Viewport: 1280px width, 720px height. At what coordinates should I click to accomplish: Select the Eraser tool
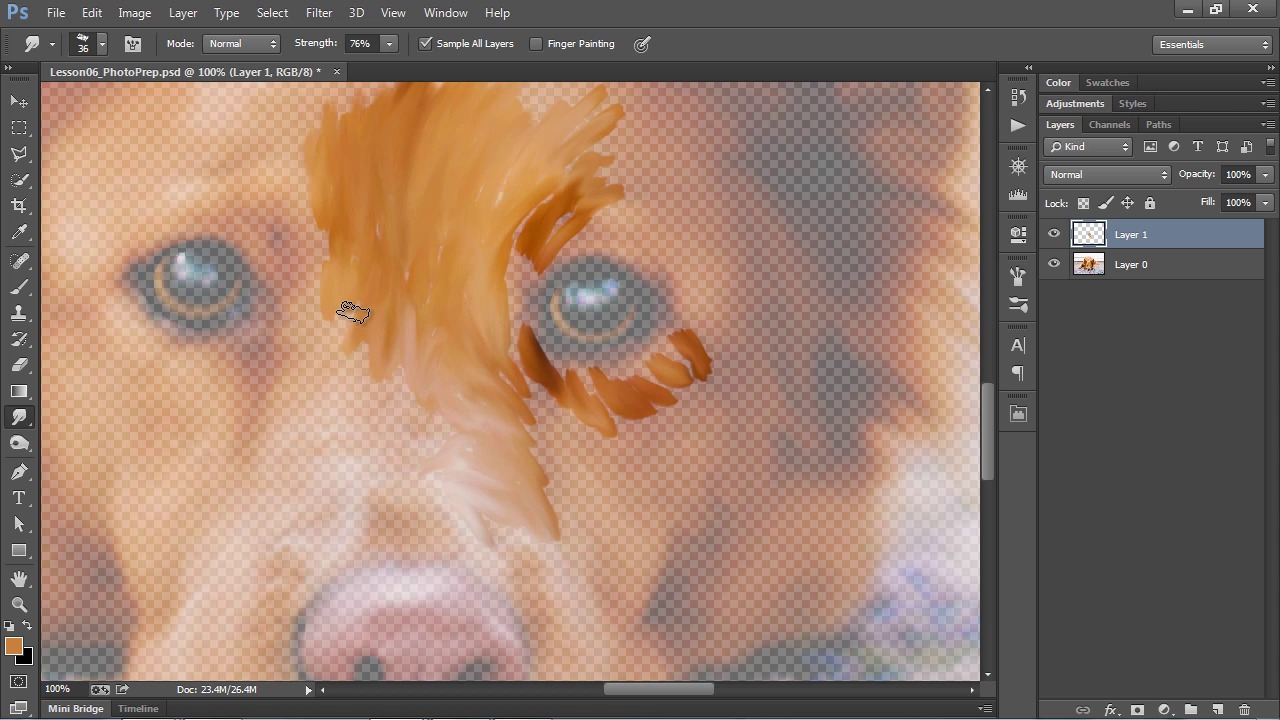pos(19,365)
